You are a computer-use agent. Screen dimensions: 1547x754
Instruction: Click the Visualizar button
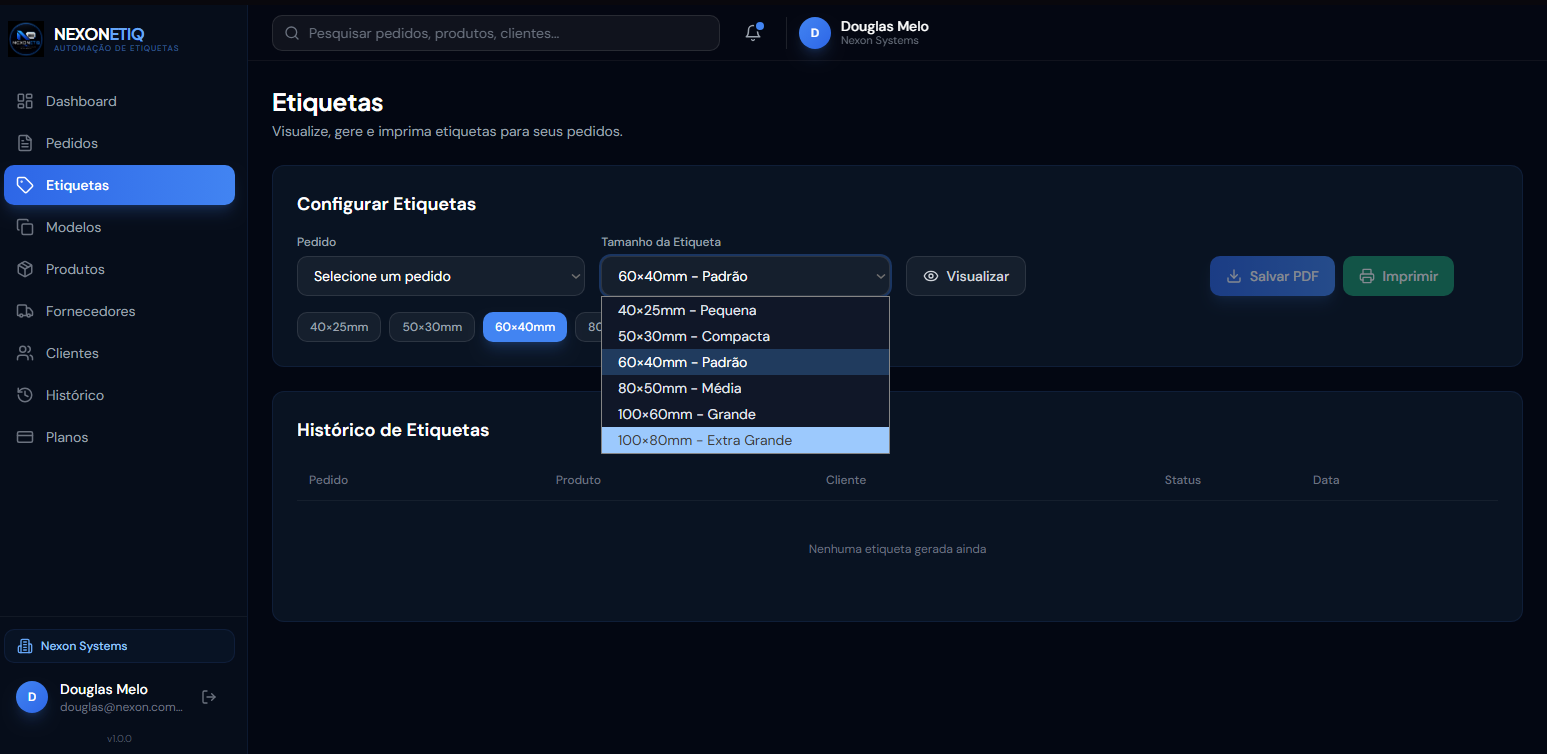tap(966, 276)
